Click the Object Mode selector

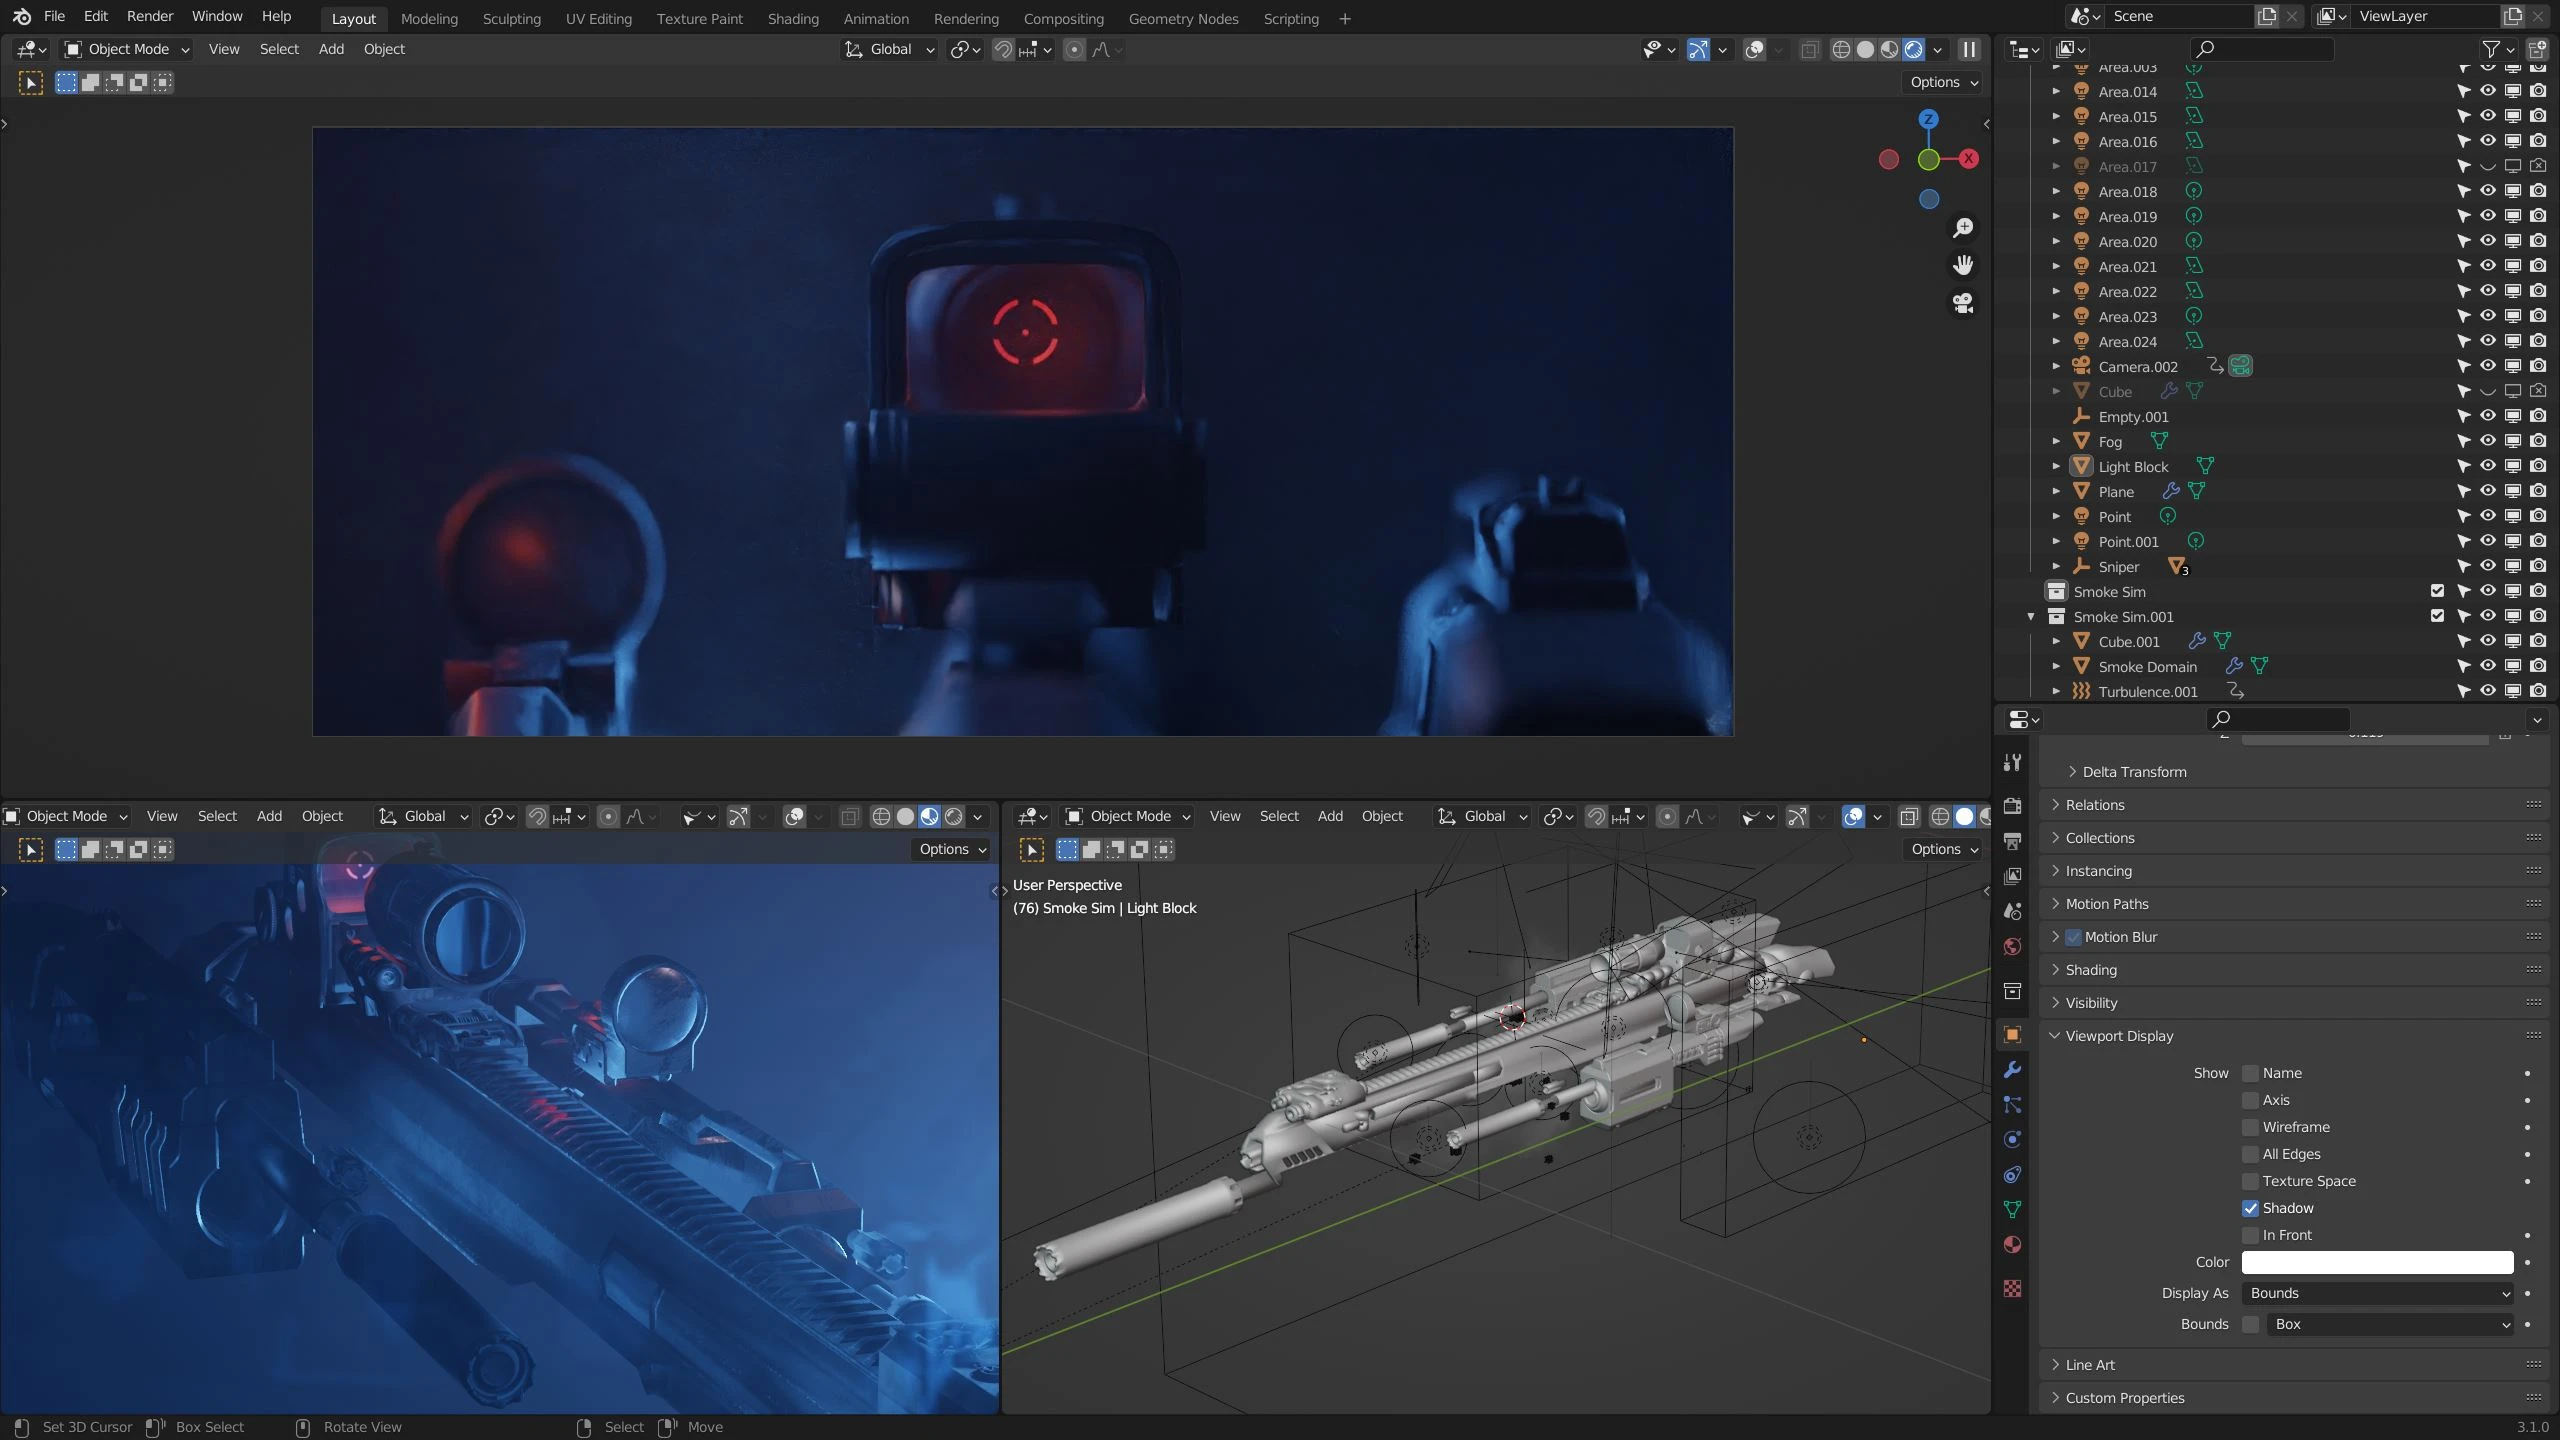[125, 48]
